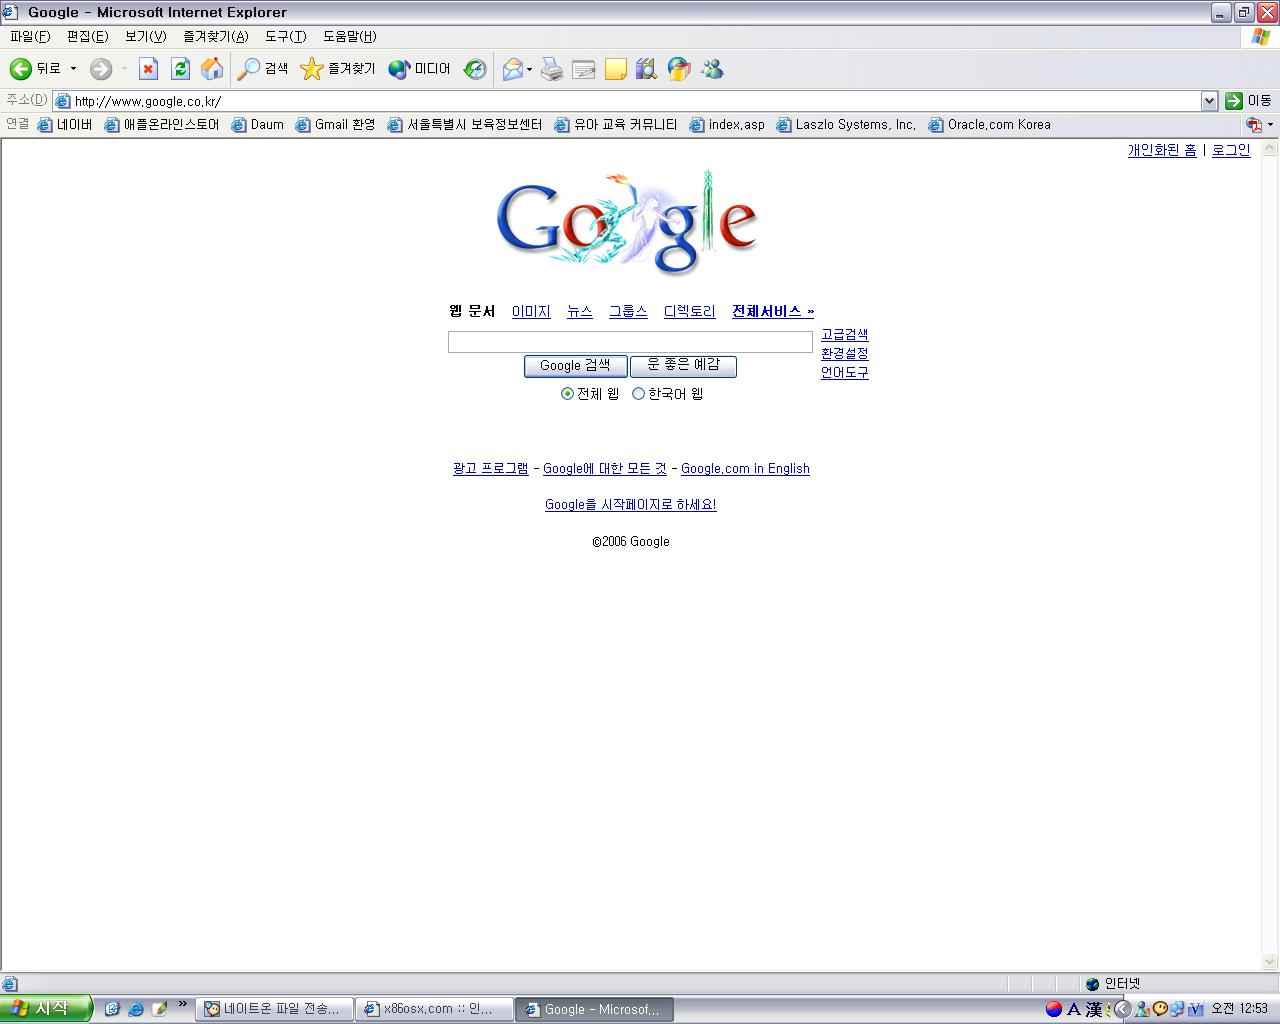Launch the Messenger people icon in toolbar

[712, 69]
